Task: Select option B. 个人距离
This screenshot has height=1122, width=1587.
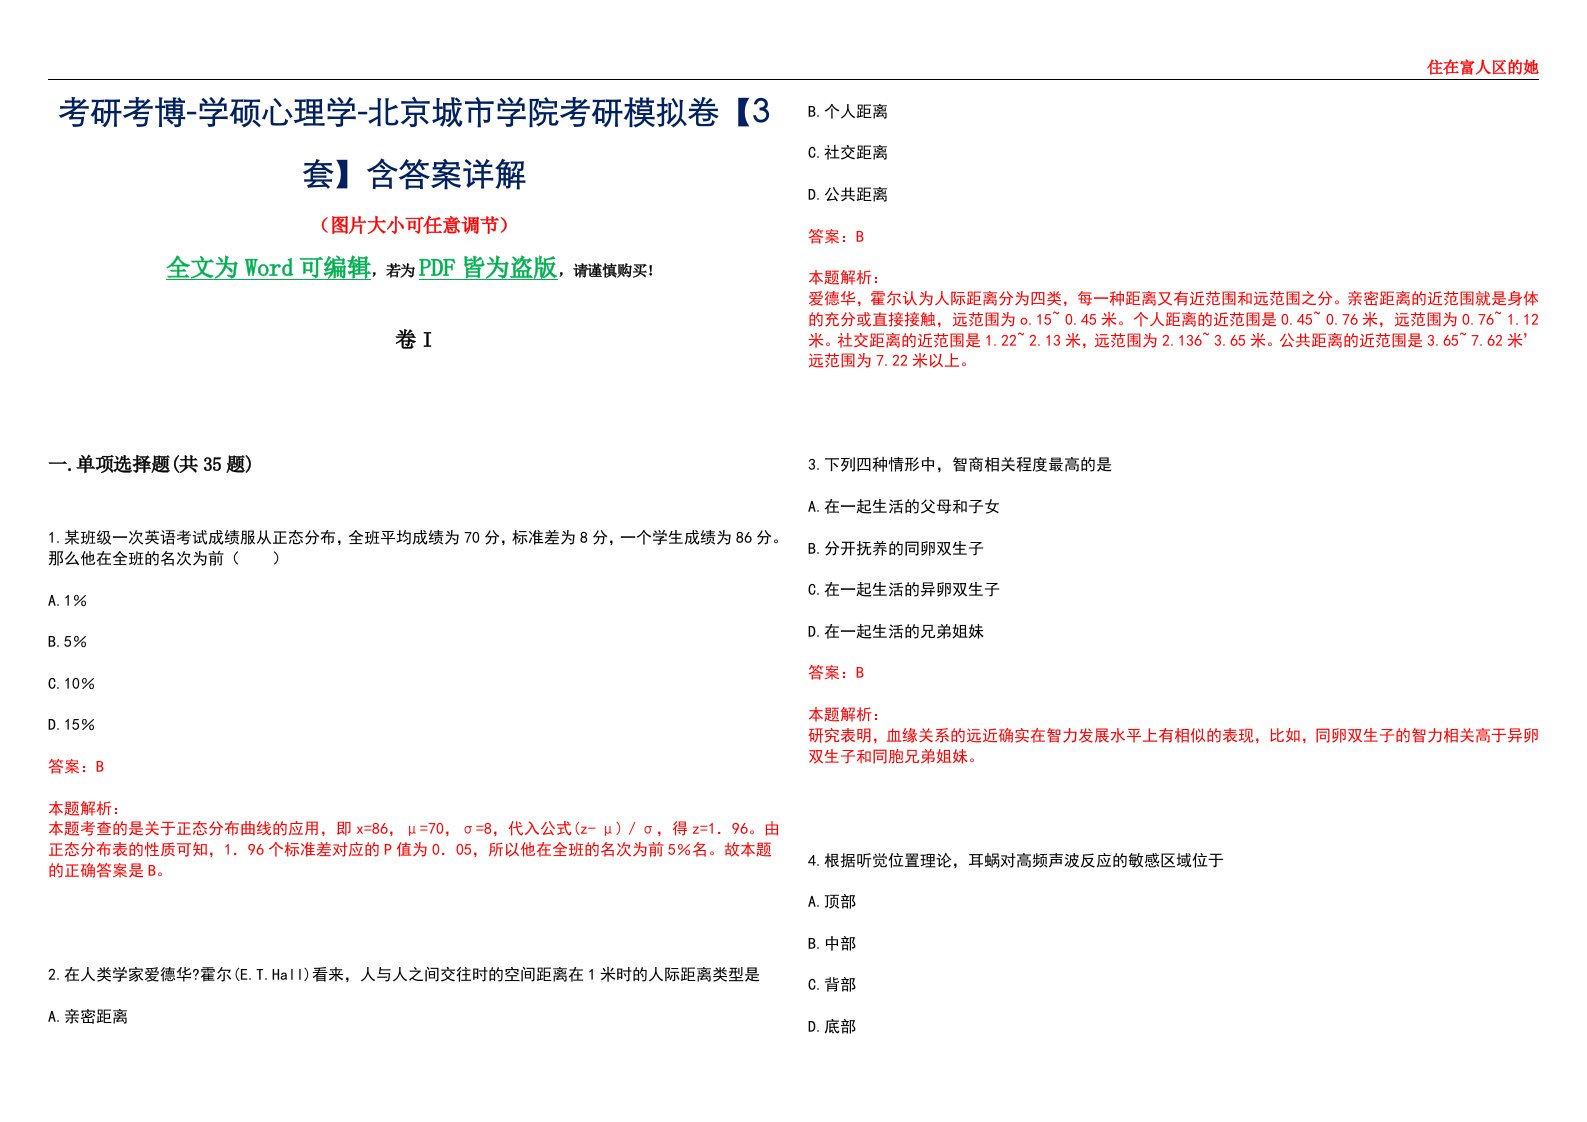Action: click(847, 111)
